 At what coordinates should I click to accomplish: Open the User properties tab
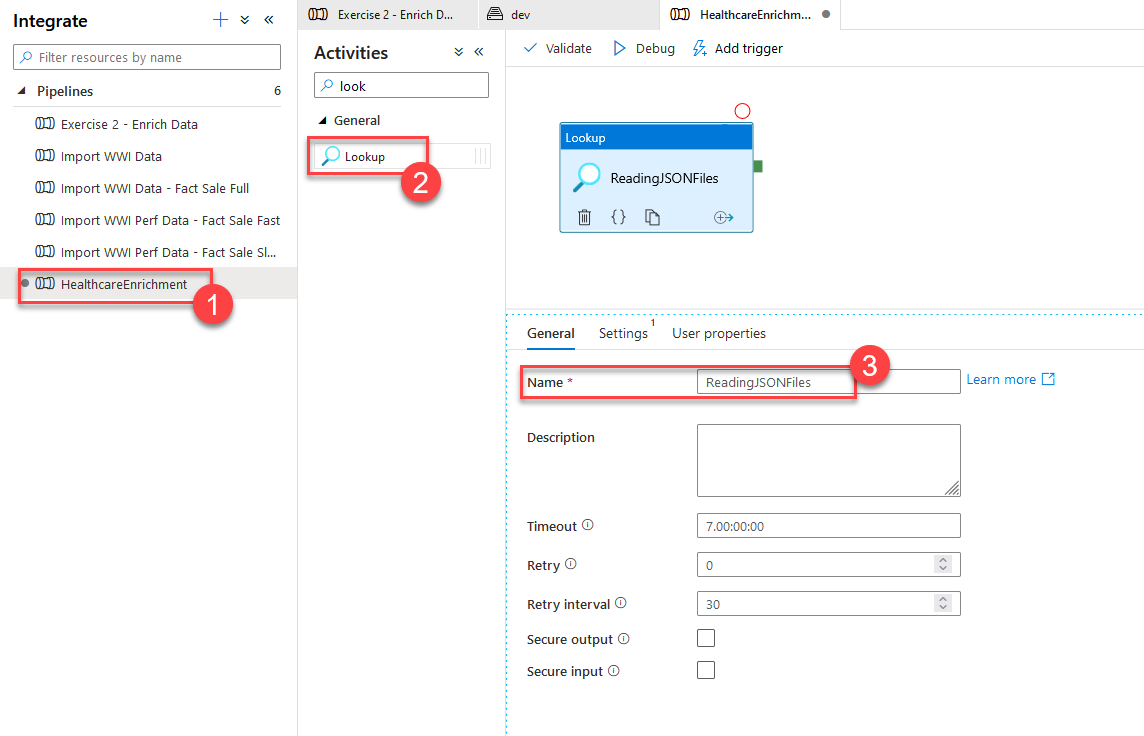pos(718,333)
